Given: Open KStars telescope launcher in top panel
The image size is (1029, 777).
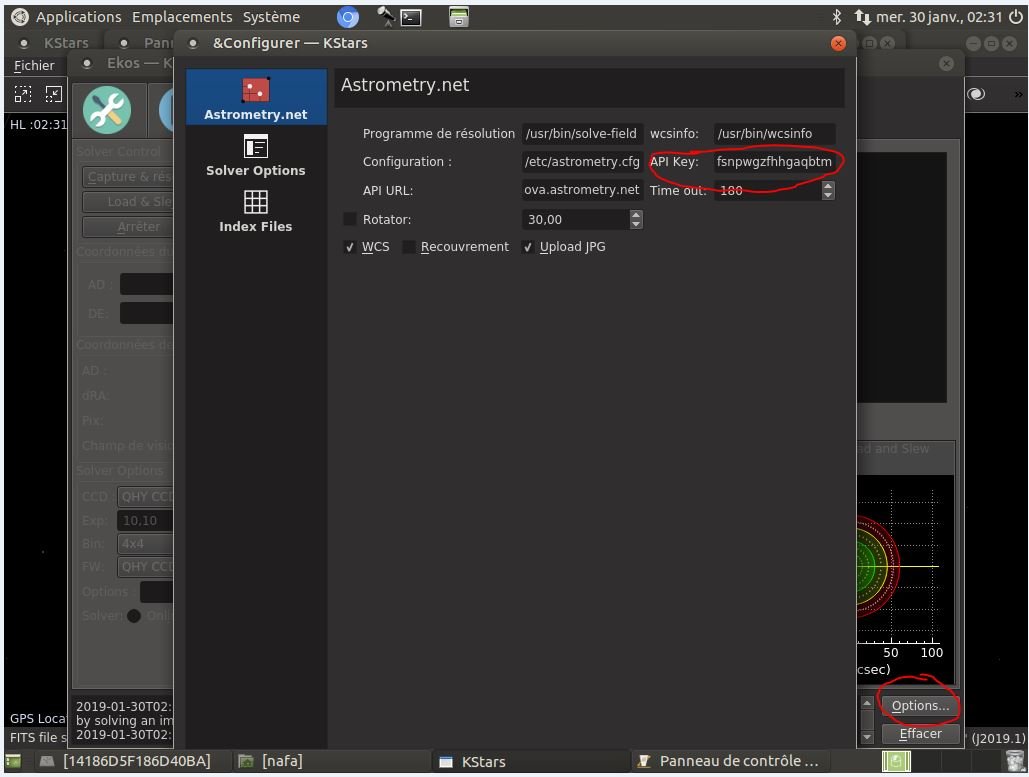Looking at the screenshot, I should click(x=385, y=16).
